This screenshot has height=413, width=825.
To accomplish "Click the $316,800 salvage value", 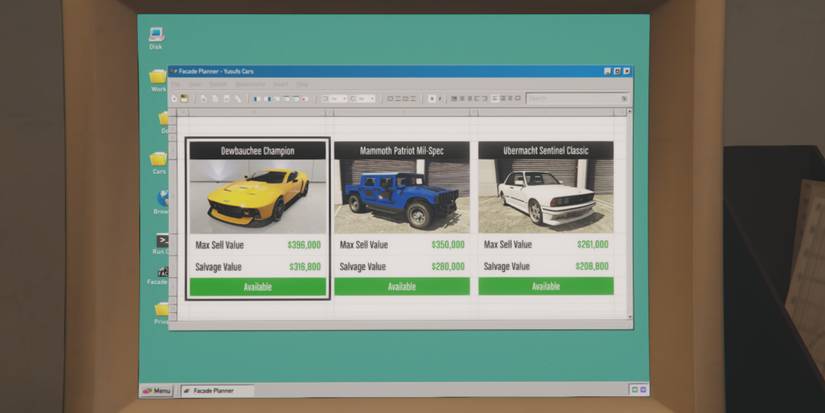I will [305, 267].
